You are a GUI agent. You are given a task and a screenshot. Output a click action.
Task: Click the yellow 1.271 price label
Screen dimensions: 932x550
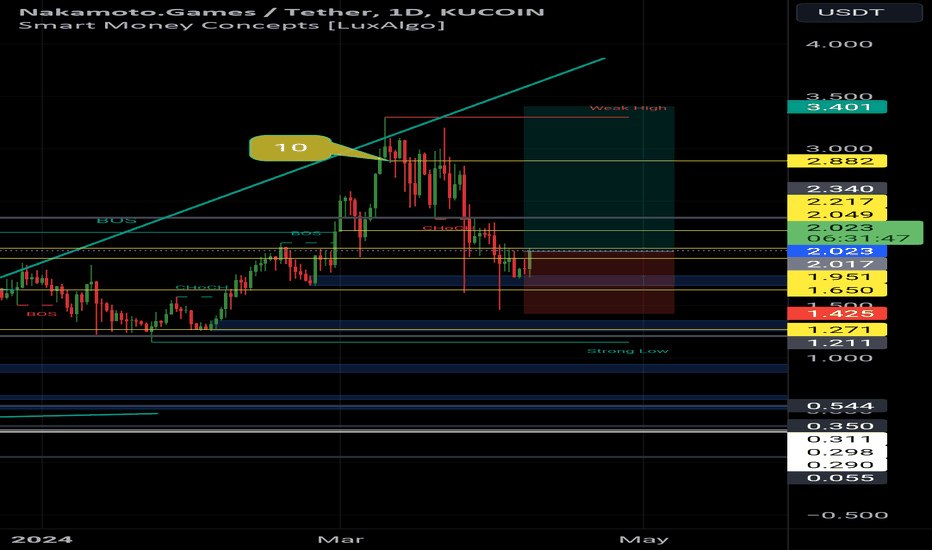click(x=837, y=329)
